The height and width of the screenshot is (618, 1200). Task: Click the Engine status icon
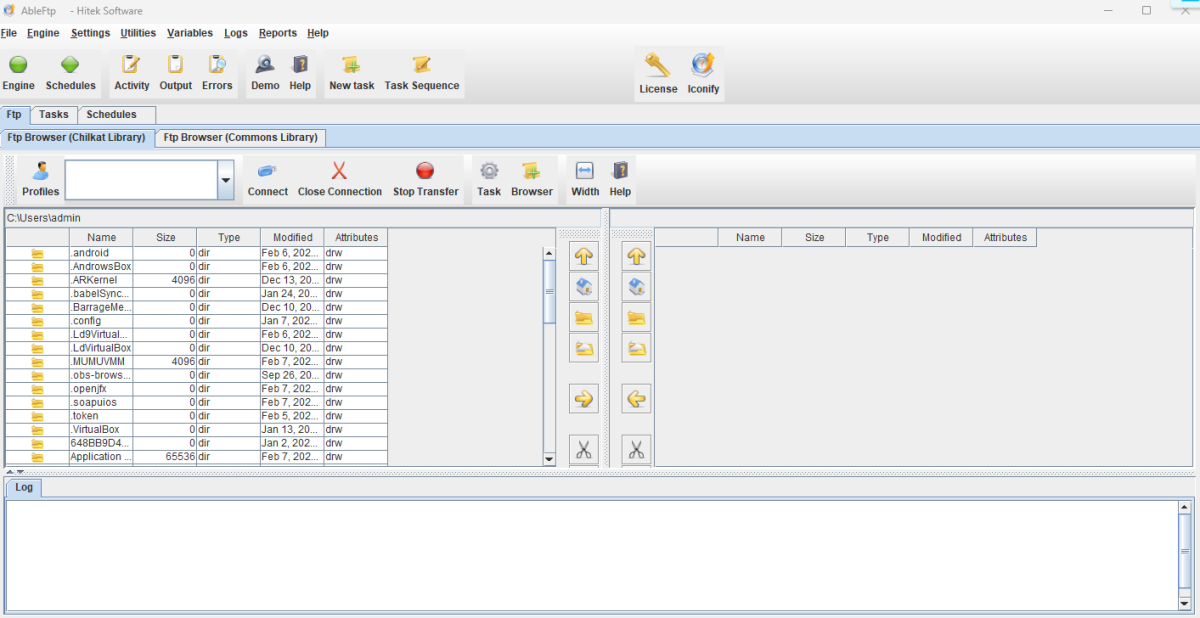18,66
